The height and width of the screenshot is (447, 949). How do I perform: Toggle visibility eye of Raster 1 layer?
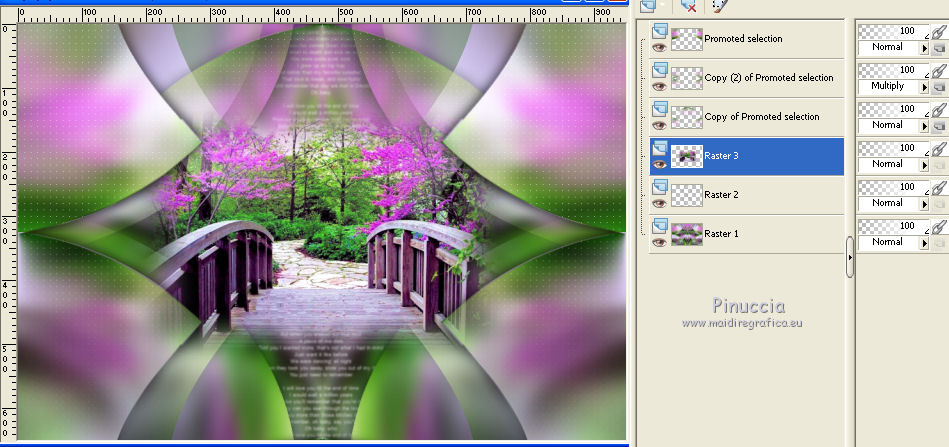tap(659, 243)
